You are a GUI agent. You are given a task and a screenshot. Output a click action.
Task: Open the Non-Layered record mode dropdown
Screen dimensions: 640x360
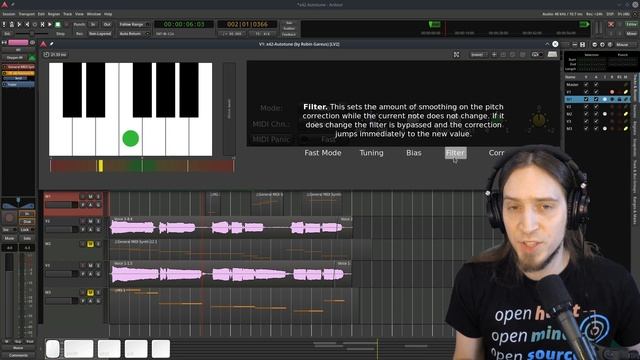(x=100, y=34)
